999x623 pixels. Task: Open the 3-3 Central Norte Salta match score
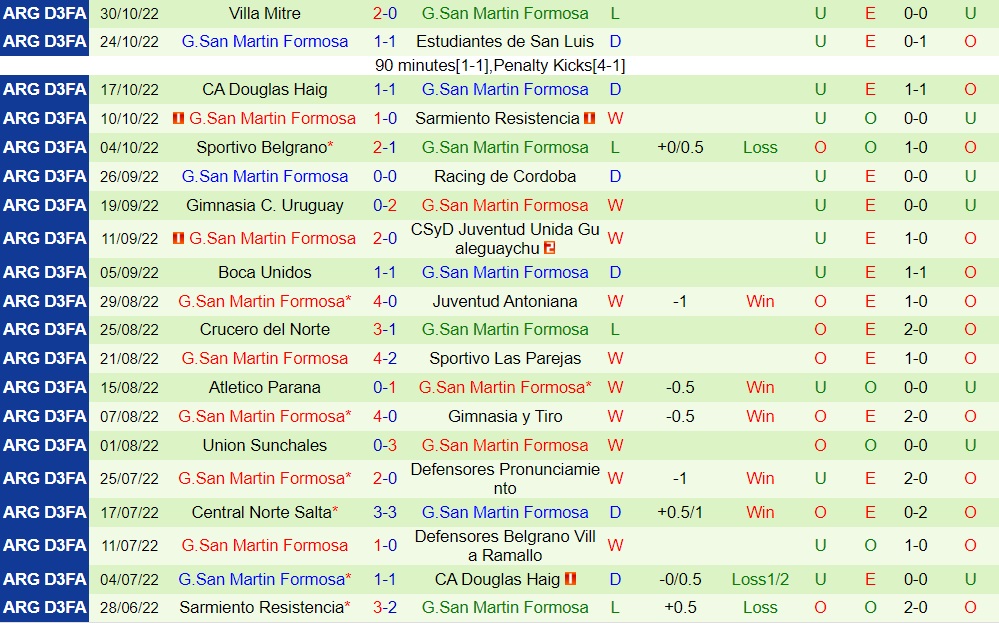coord(385,512)
